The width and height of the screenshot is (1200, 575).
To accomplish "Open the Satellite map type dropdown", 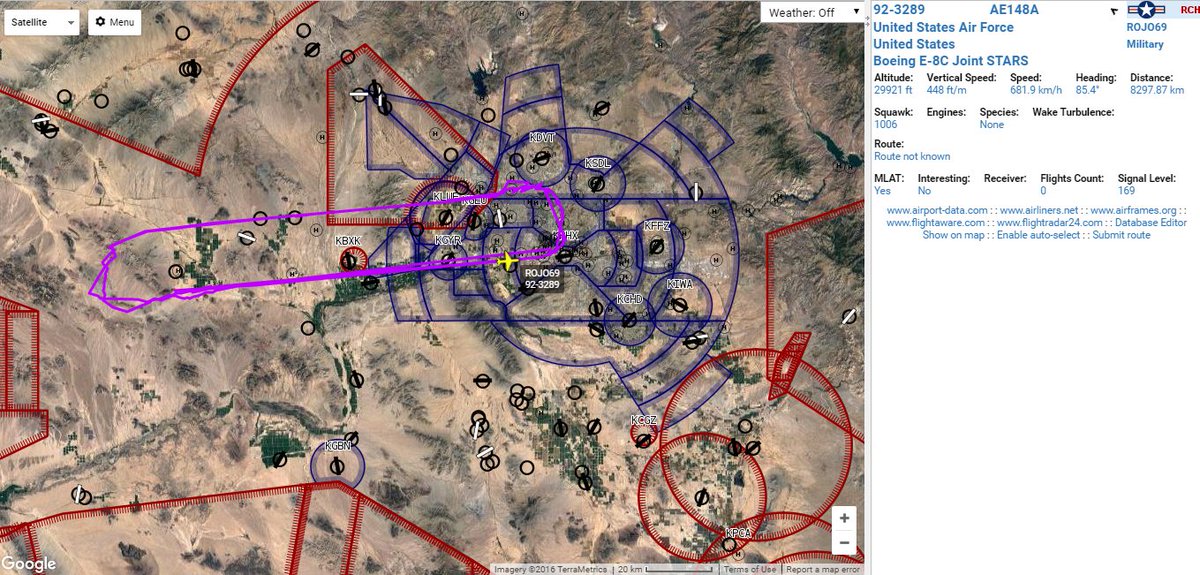I will tap(40, 22).
